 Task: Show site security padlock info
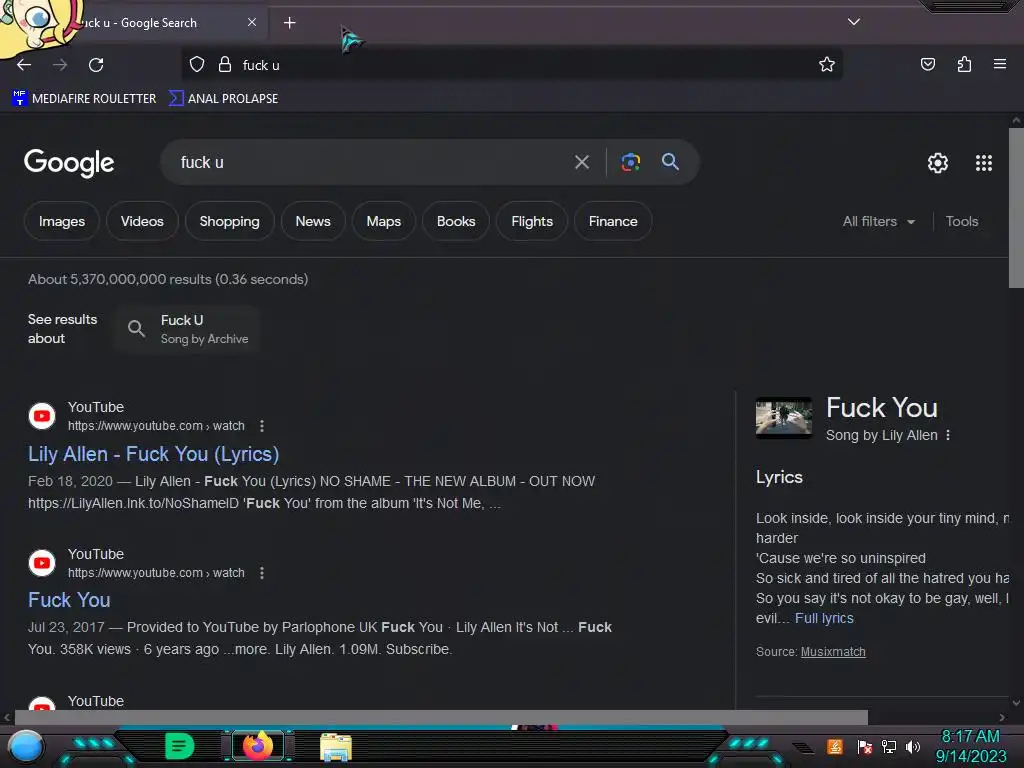[225, 65]
